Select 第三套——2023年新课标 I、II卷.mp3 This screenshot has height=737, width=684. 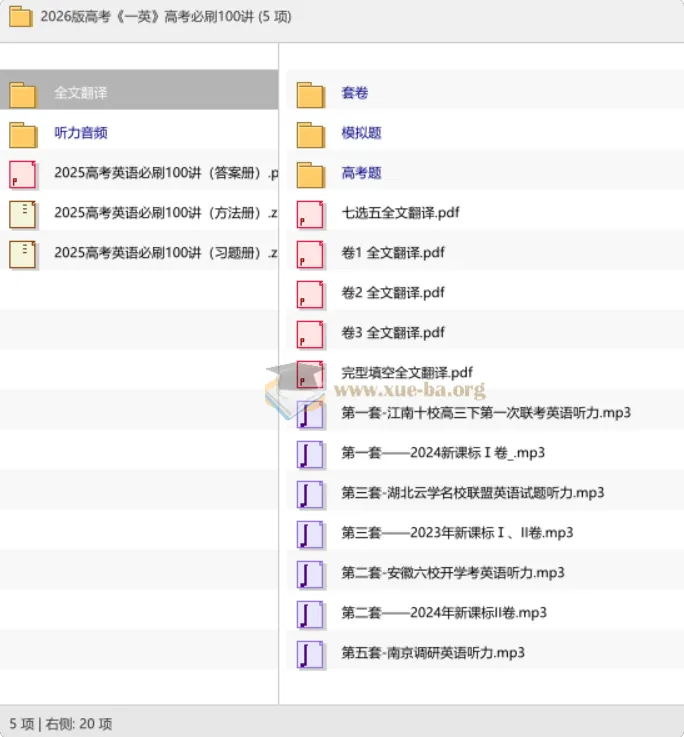point(457,533)
